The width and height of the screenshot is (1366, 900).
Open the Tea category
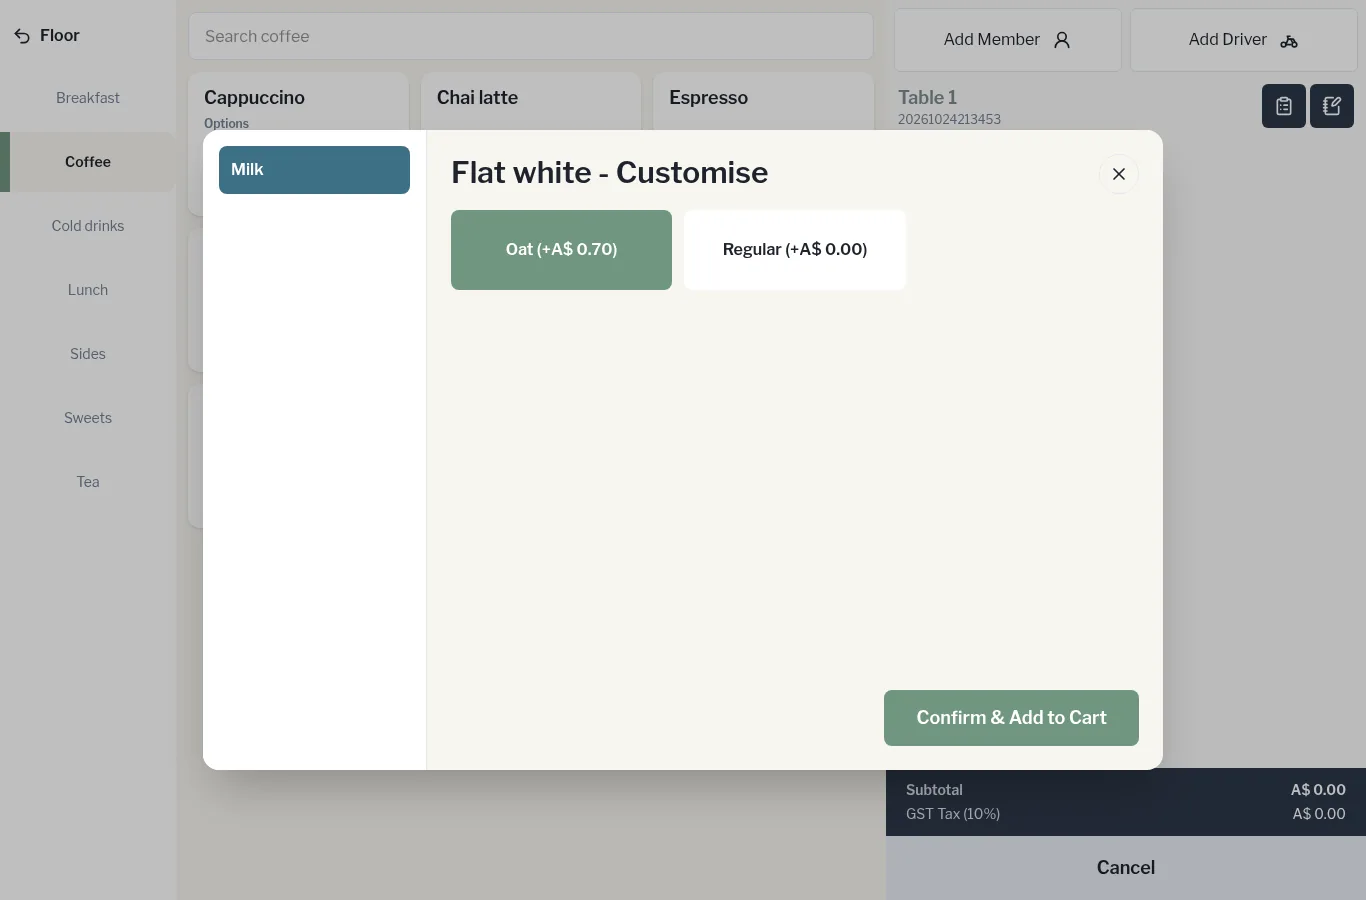(88, 482)
